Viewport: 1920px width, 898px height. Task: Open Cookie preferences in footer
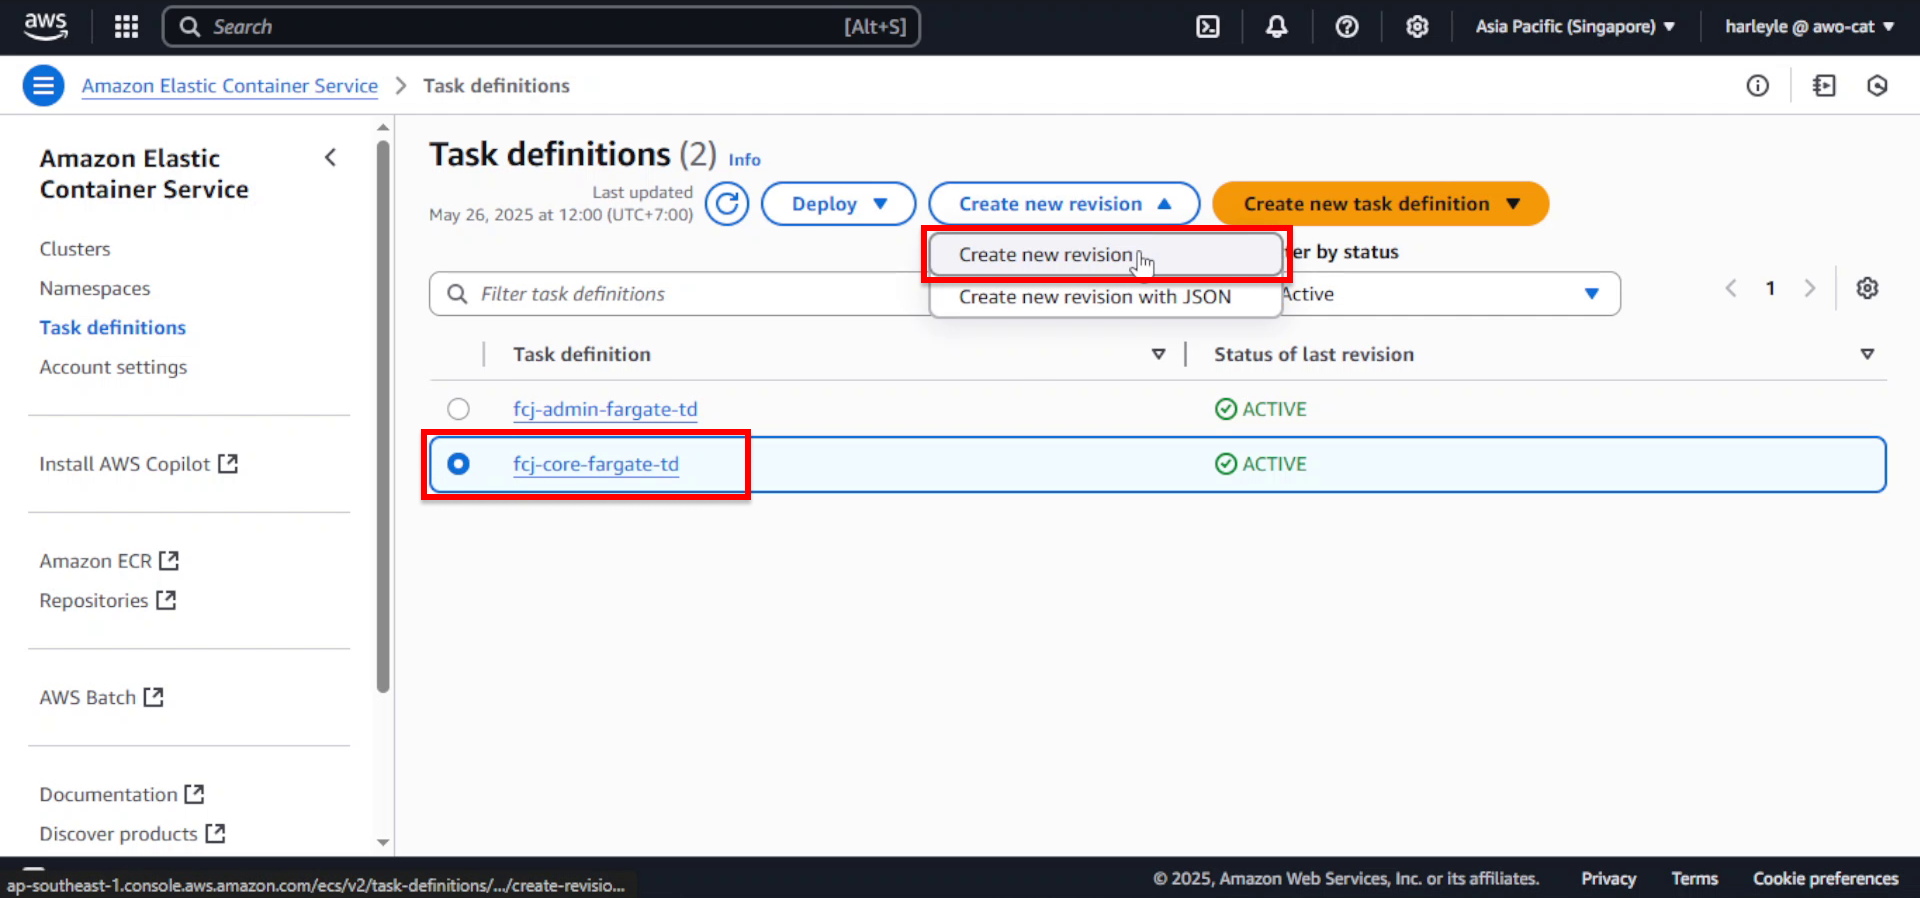point(1825,879)
